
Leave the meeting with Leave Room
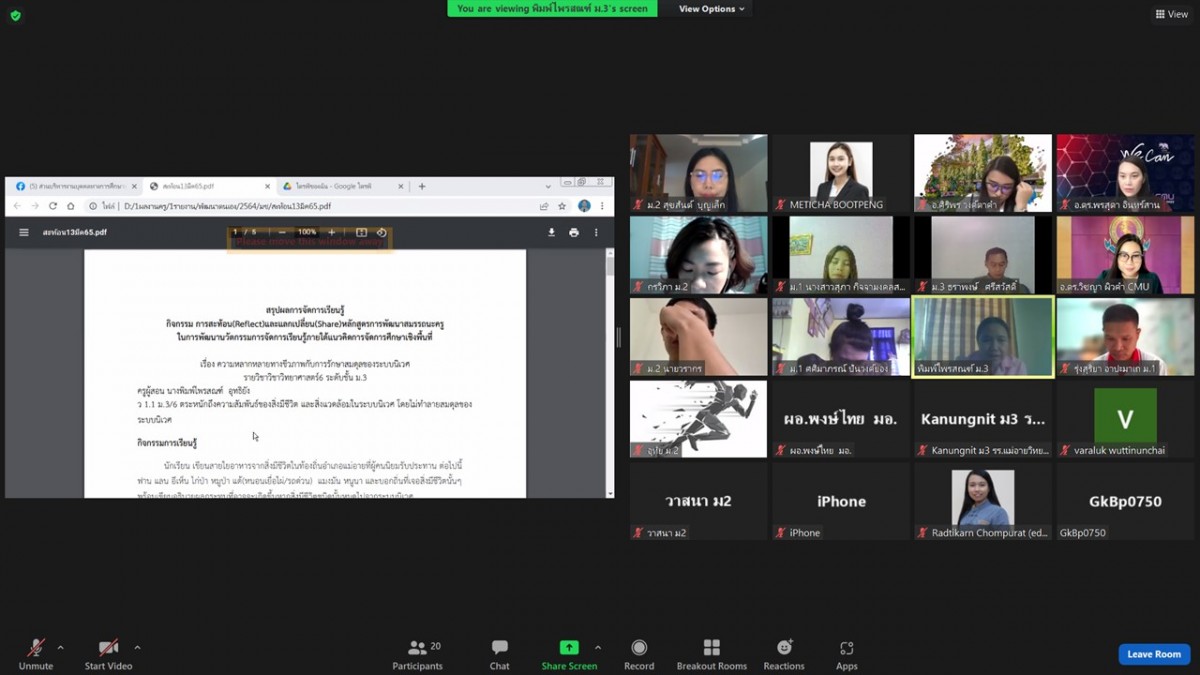pyautogui.click(x=1154, y=654)
